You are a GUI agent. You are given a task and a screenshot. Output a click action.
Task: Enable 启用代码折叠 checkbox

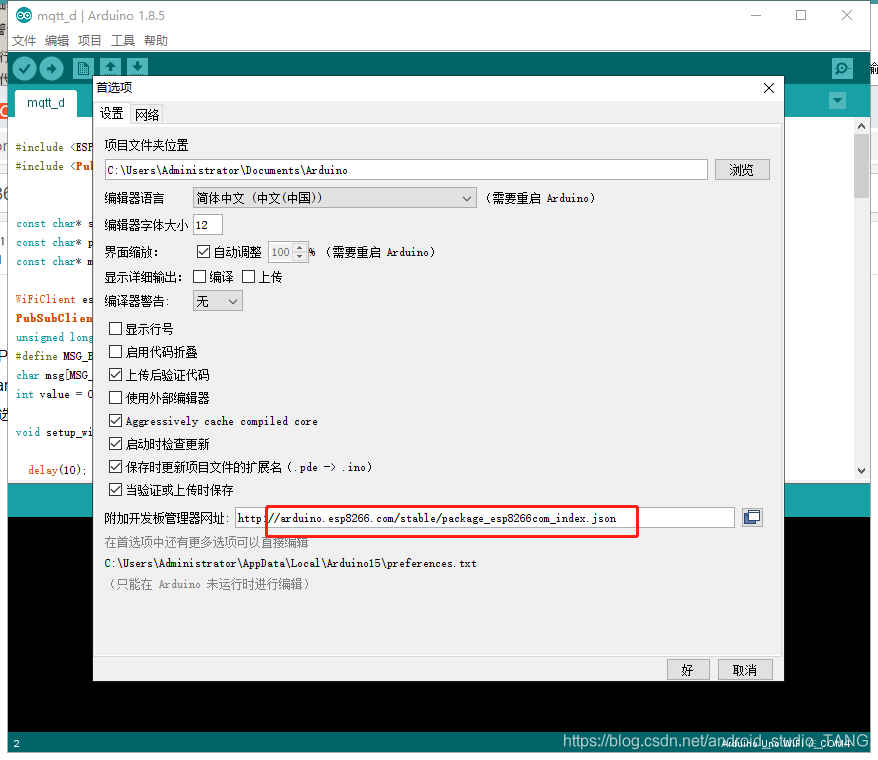click(x=115, y=352)
